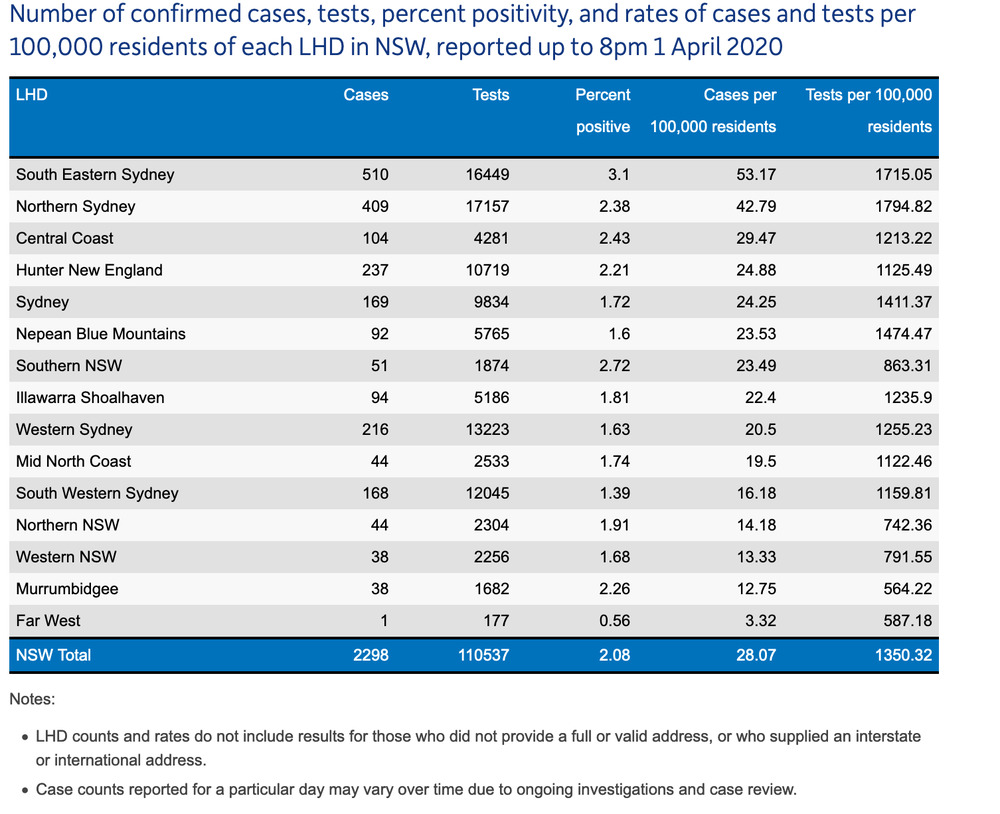Select the NSW Total cases value 2298
This screenshot has width=1000, height=814.
[x=370, y=655]
